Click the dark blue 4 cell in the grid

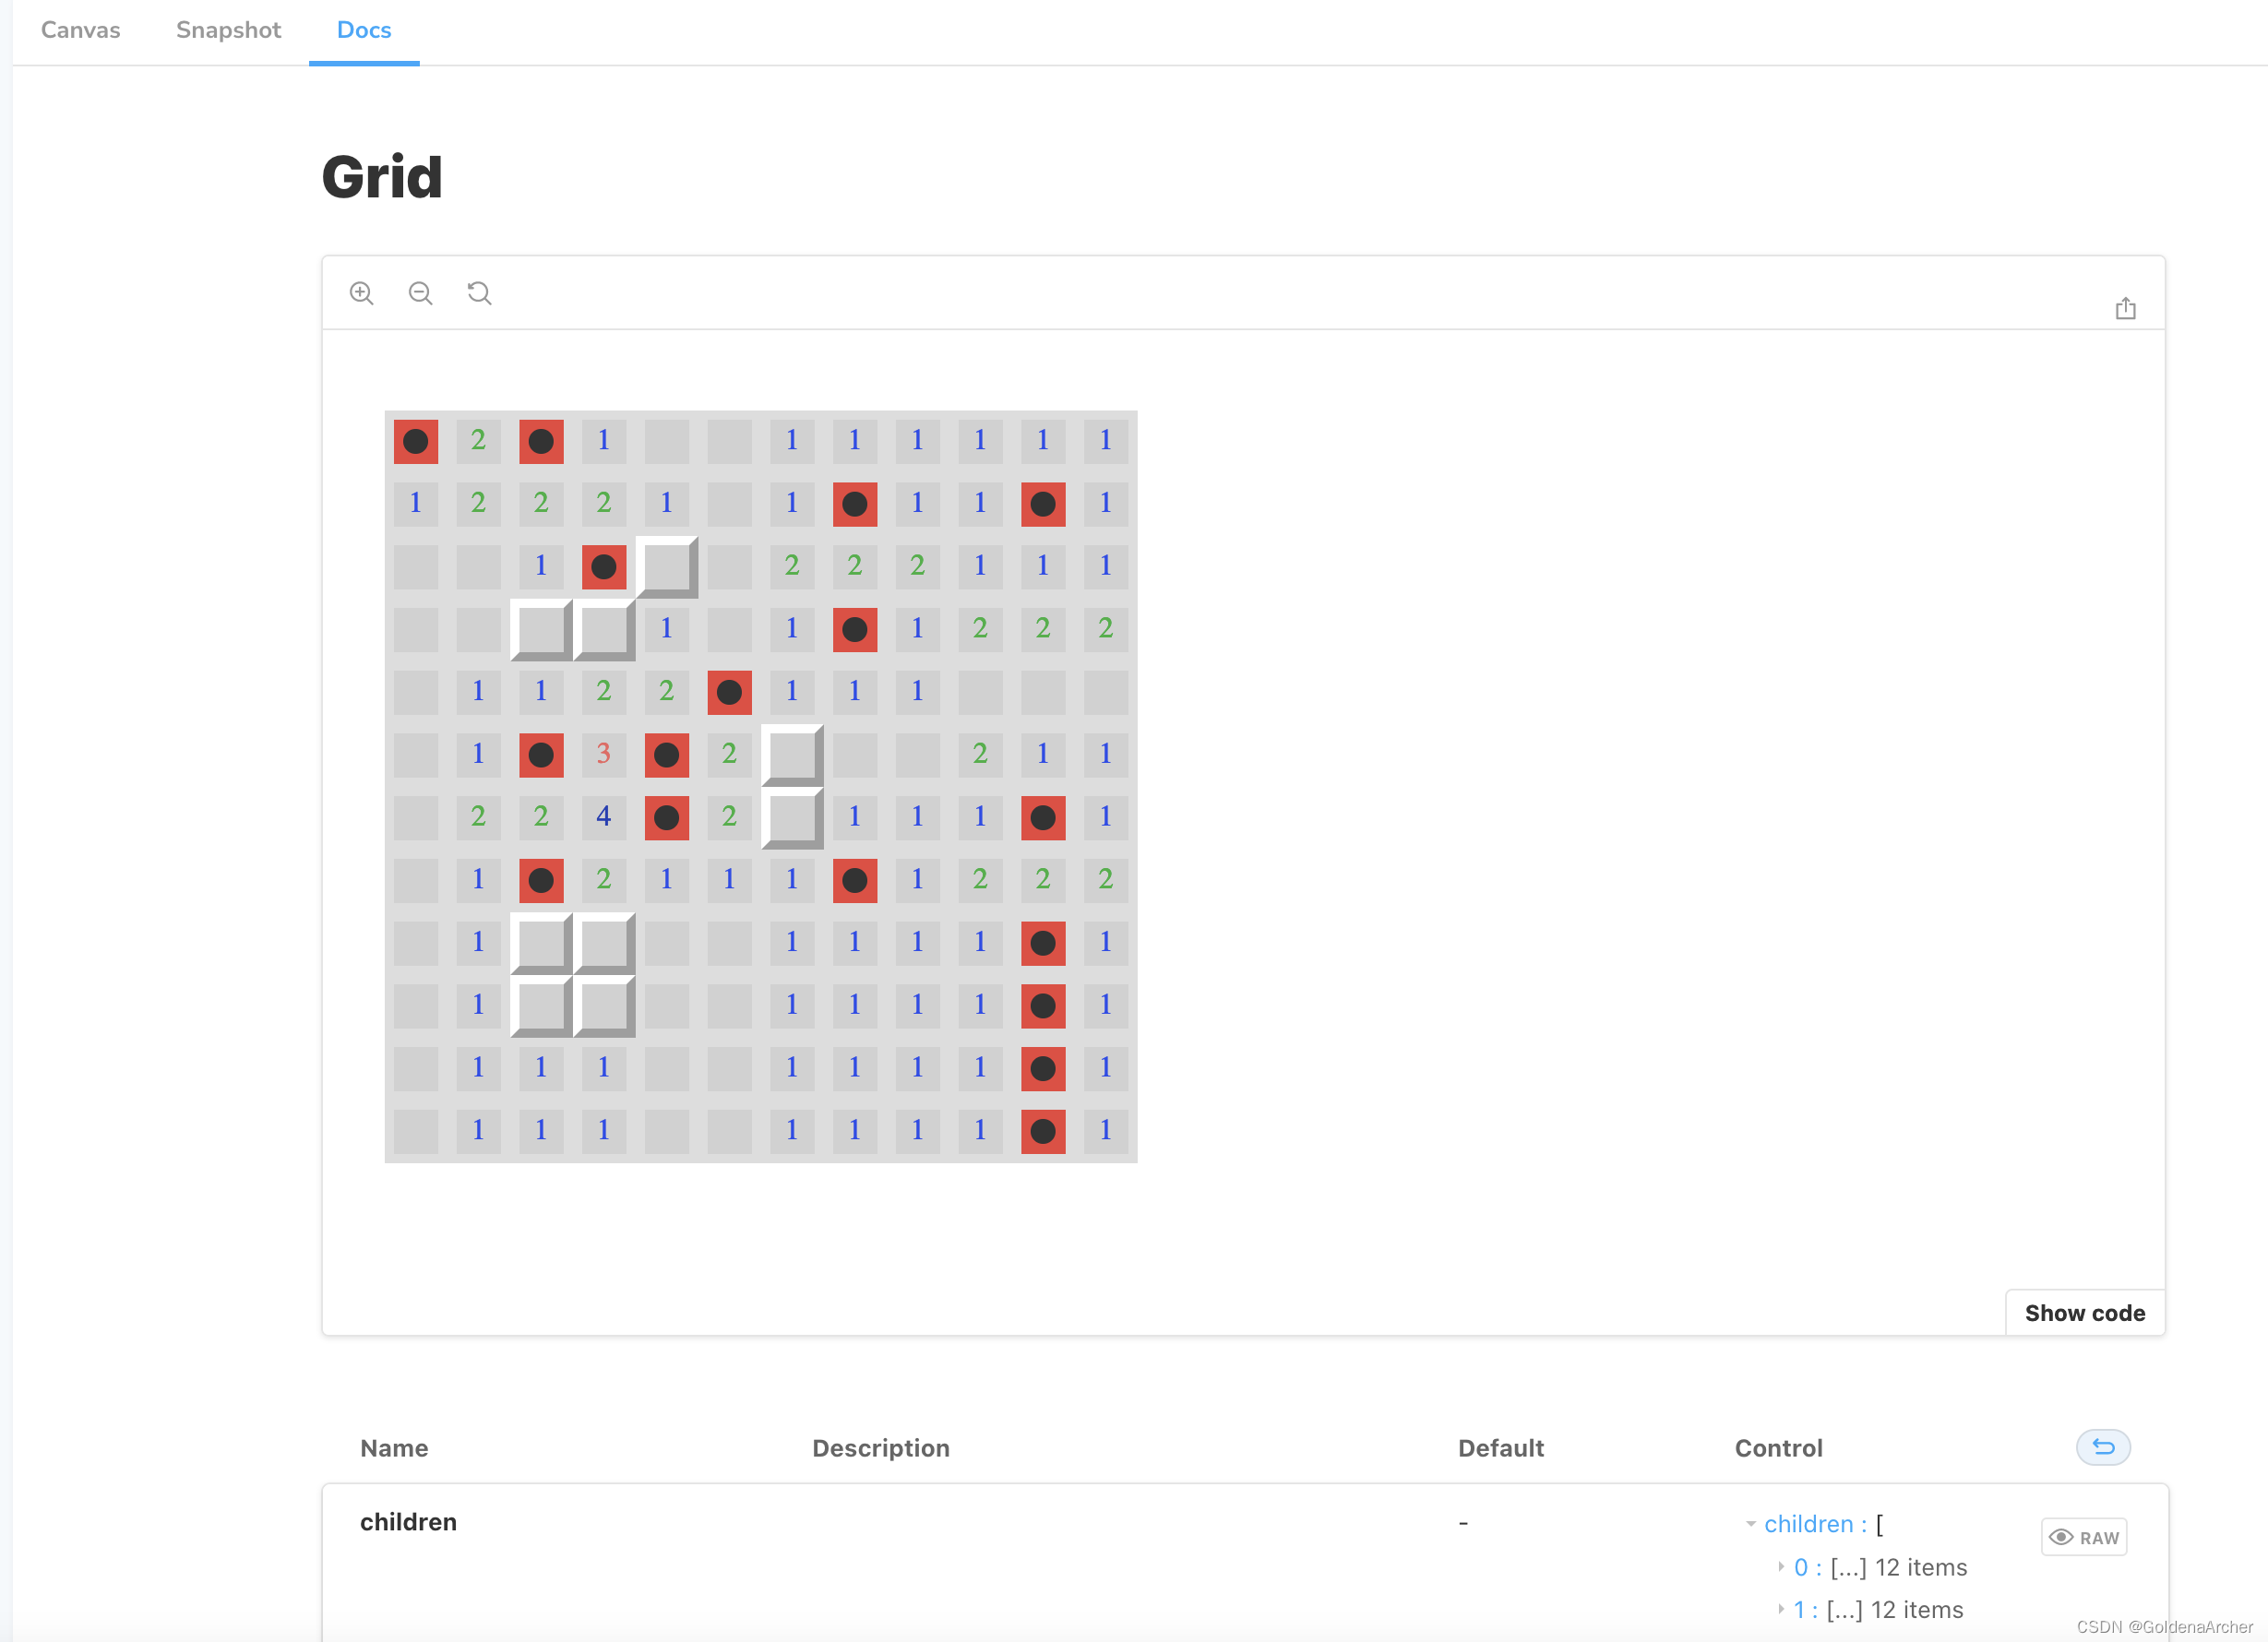click(x=604, y=817)
